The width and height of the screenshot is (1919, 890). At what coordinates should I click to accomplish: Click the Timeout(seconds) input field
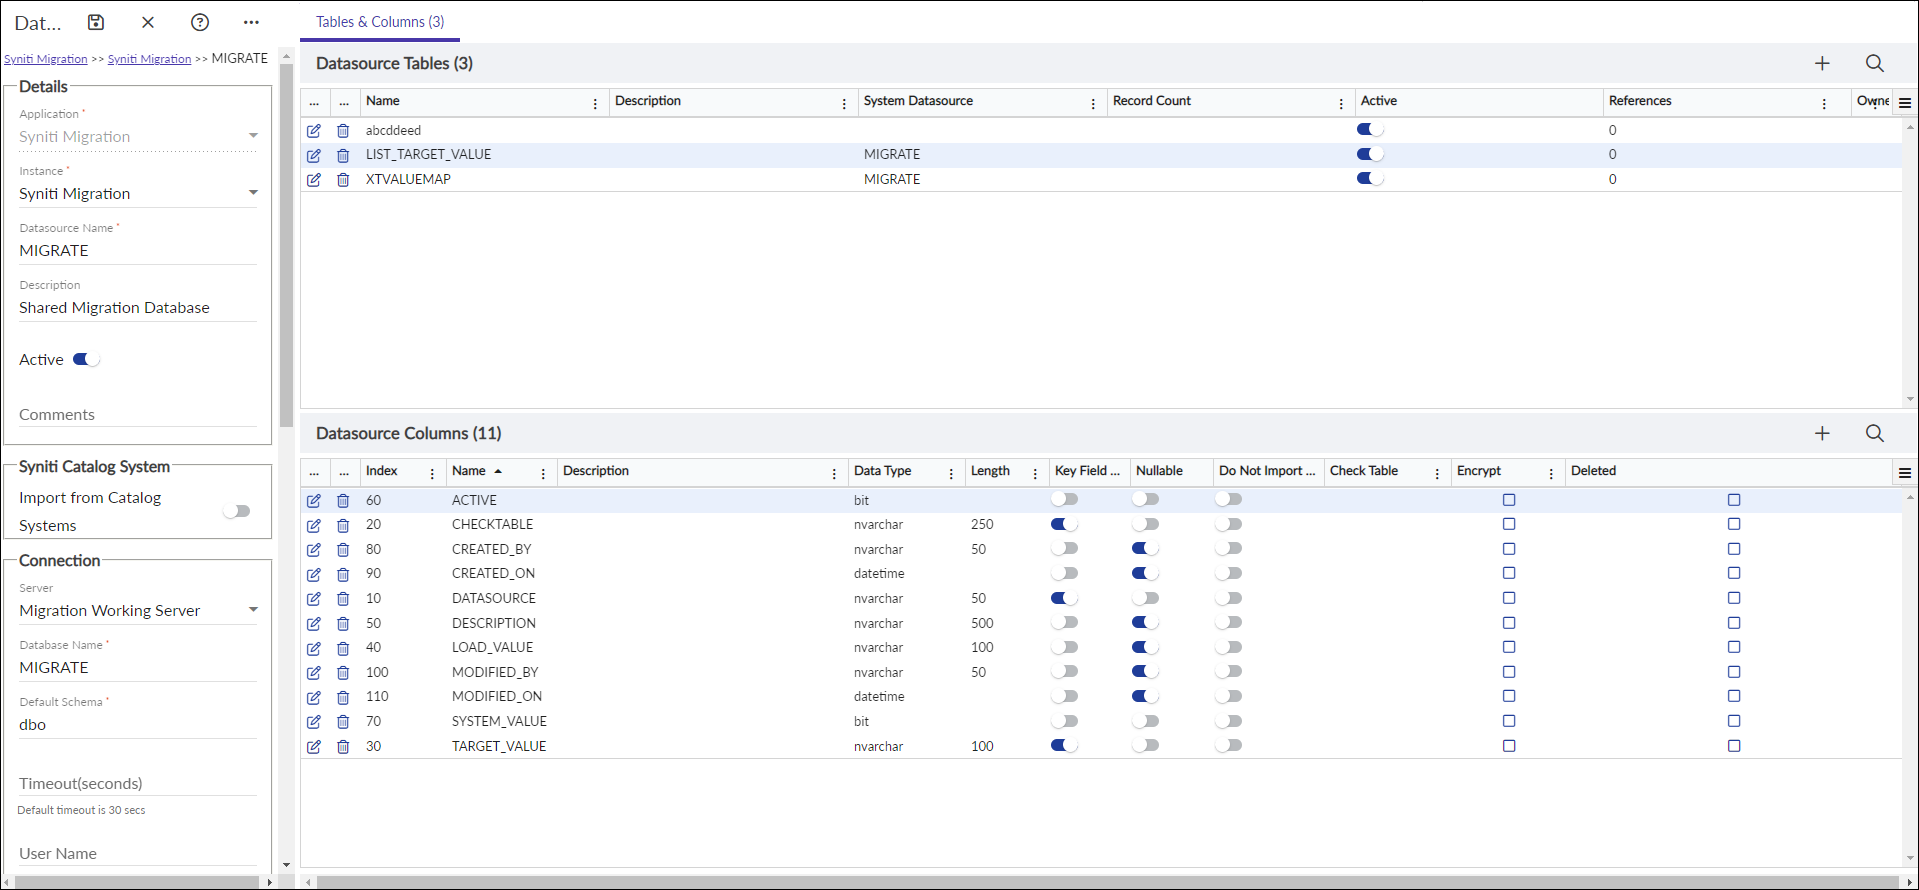[x=138, y=783]
